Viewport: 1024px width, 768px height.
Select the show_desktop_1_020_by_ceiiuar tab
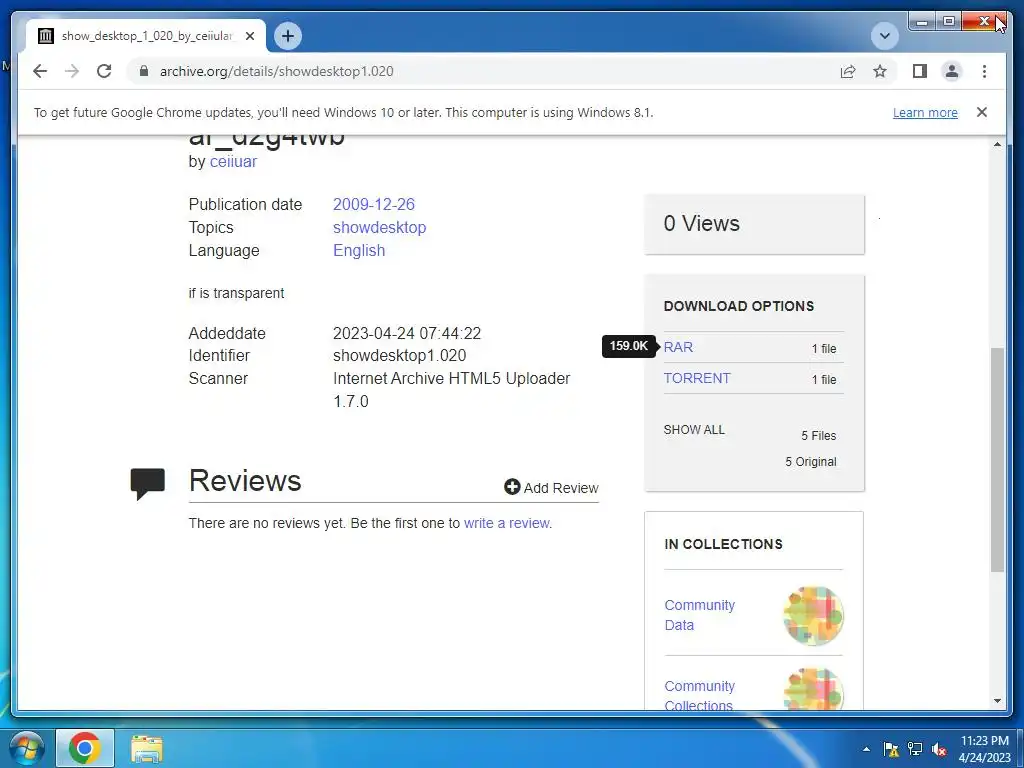point(146,36)
